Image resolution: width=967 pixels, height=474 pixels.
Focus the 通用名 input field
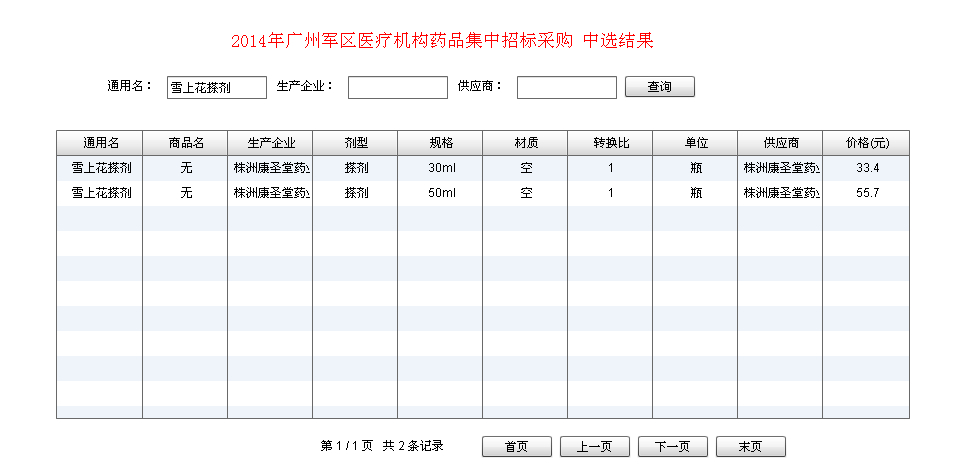tap(217, 88)
